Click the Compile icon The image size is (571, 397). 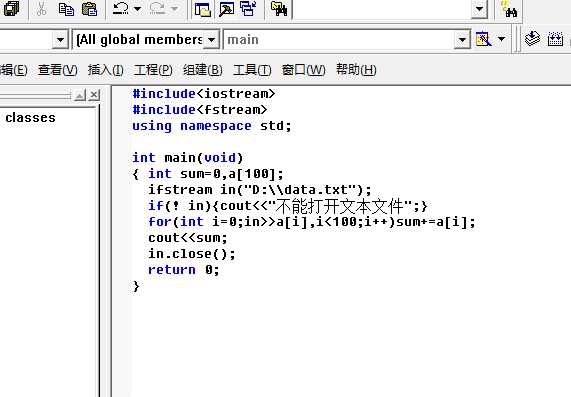point(532,39)
